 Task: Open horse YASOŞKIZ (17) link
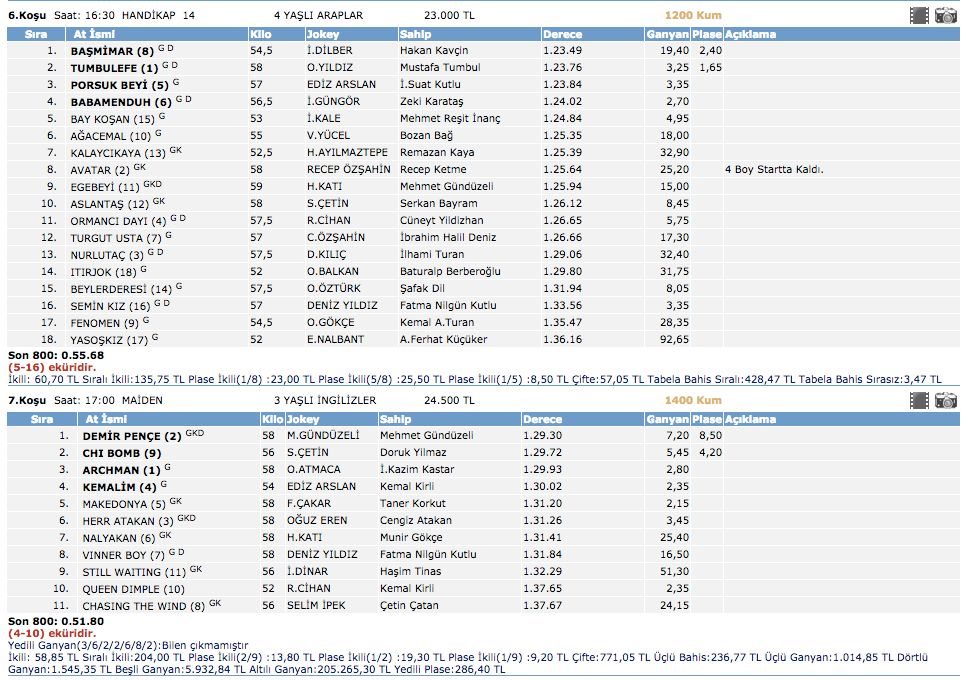click(109, 340)
